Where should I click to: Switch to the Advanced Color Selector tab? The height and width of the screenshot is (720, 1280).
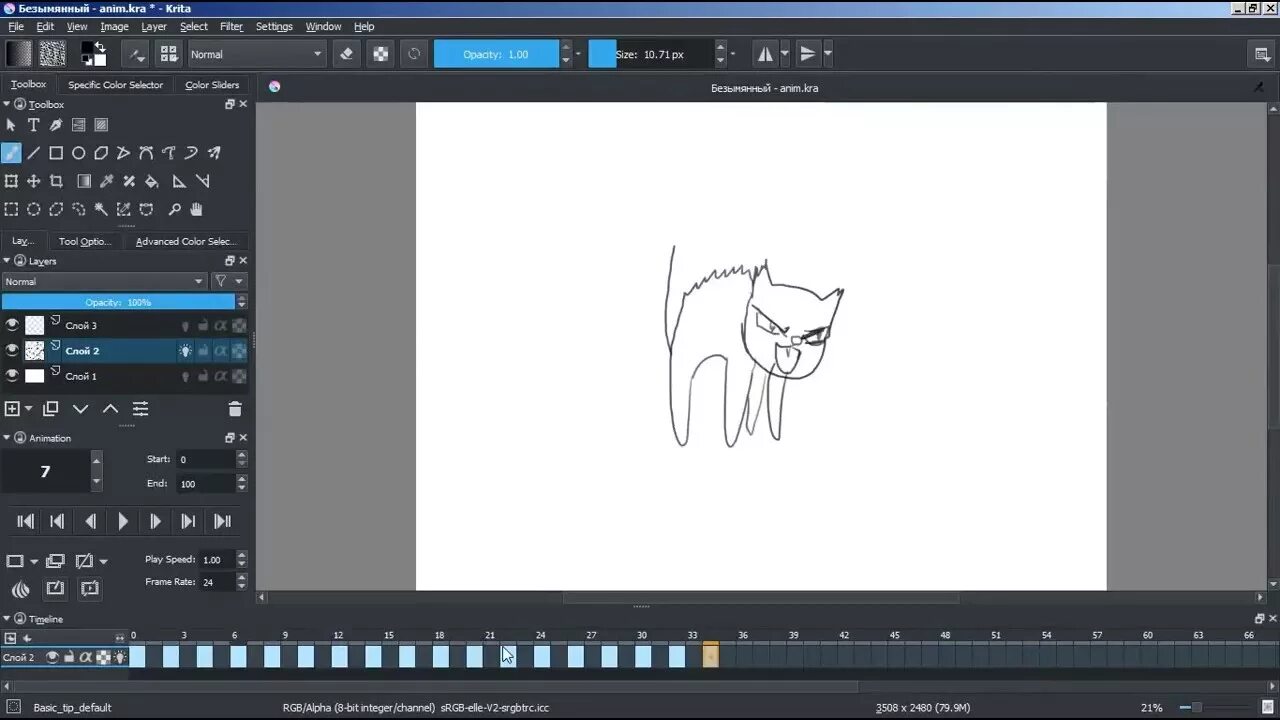click(186, 241)
